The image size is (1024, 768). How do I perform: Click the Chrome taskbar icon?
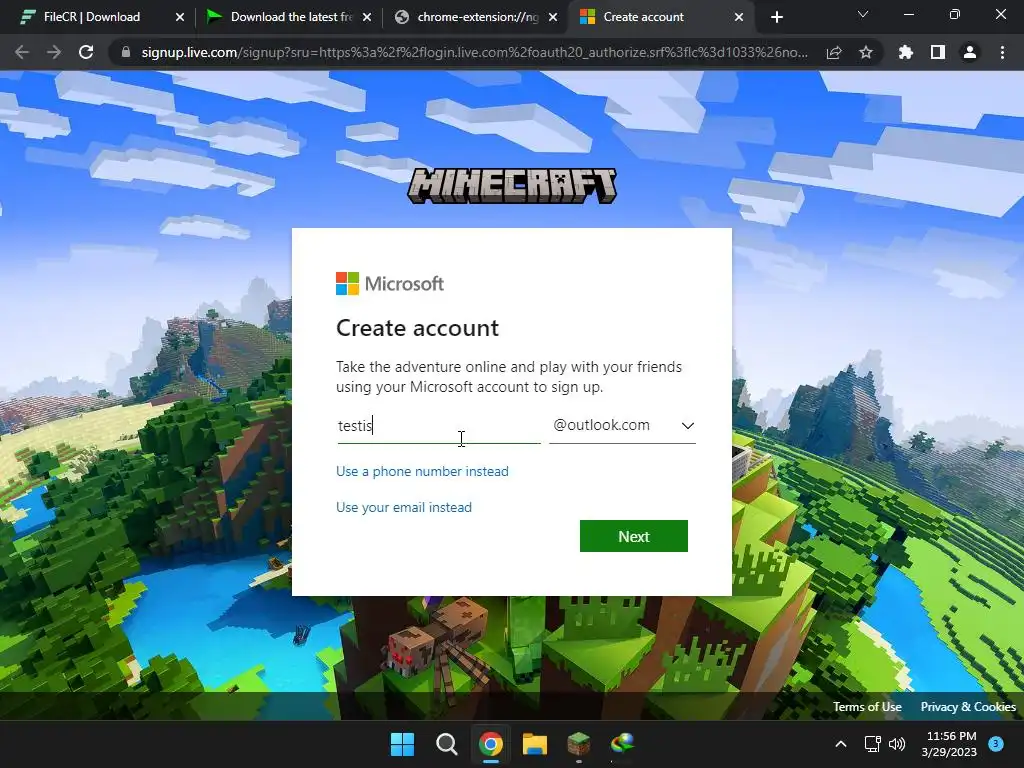pyautogui.click(x=490, y=744)
